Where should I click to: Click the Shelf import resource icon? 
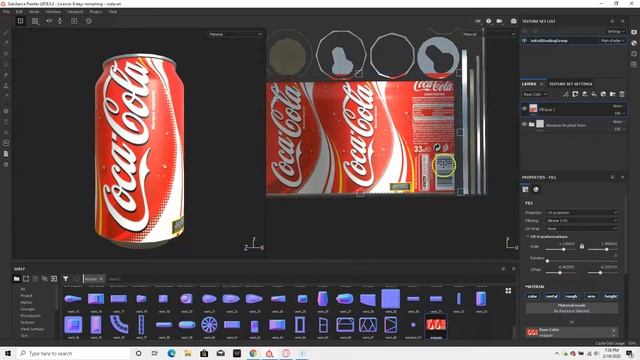[54, 279]
